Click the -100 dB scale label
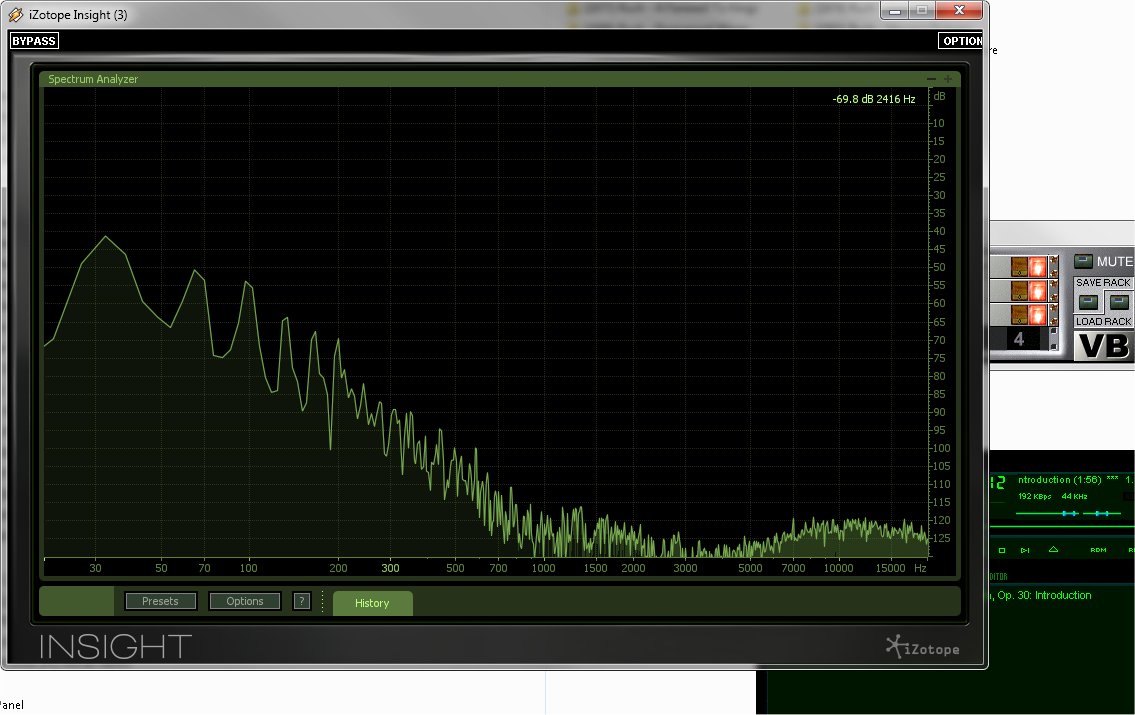The height and width of the screenshot is (715, 1135). pos(940,449)
